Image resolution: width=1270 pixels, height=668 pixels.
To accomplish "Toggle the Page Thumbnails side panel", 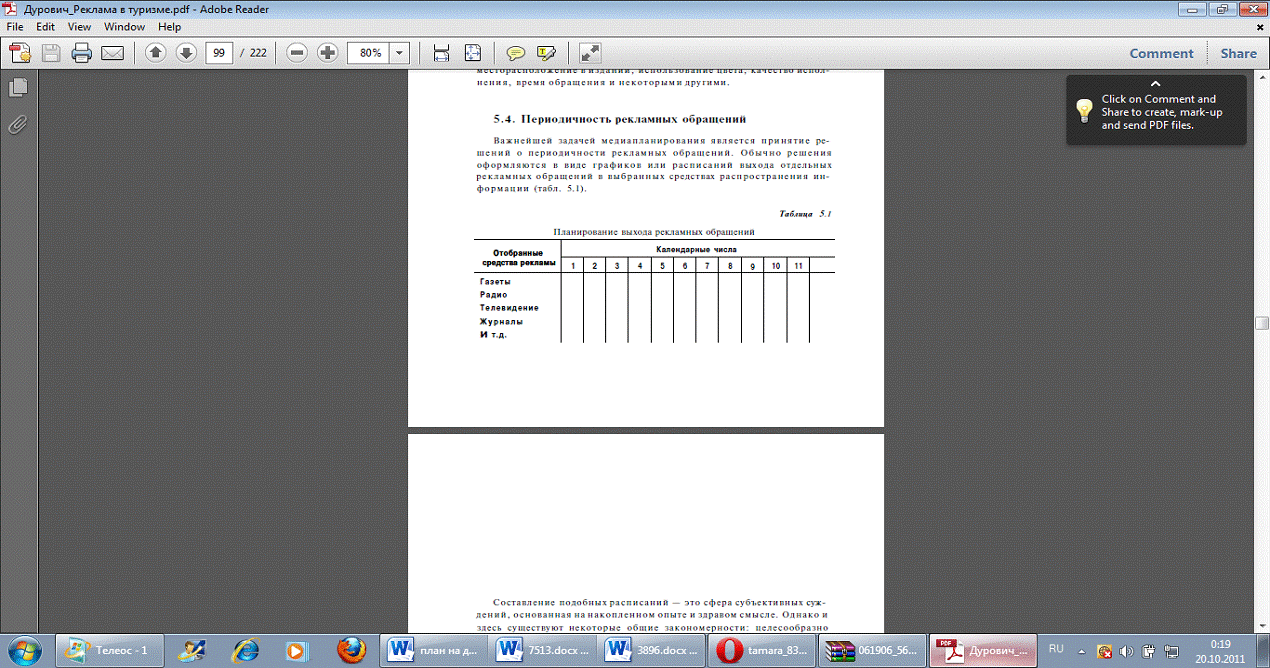I will point(17,88).
